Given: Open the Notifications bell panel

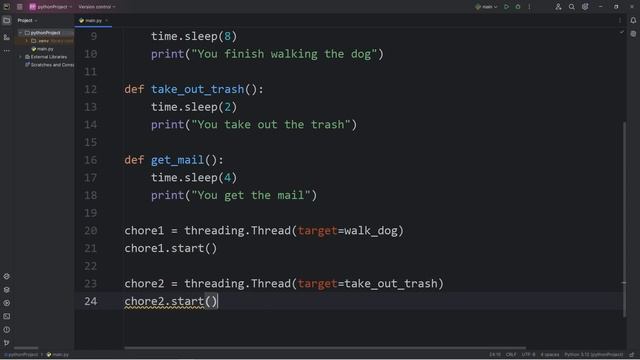Looking at the screenshot, I should (x=633, y=20).
